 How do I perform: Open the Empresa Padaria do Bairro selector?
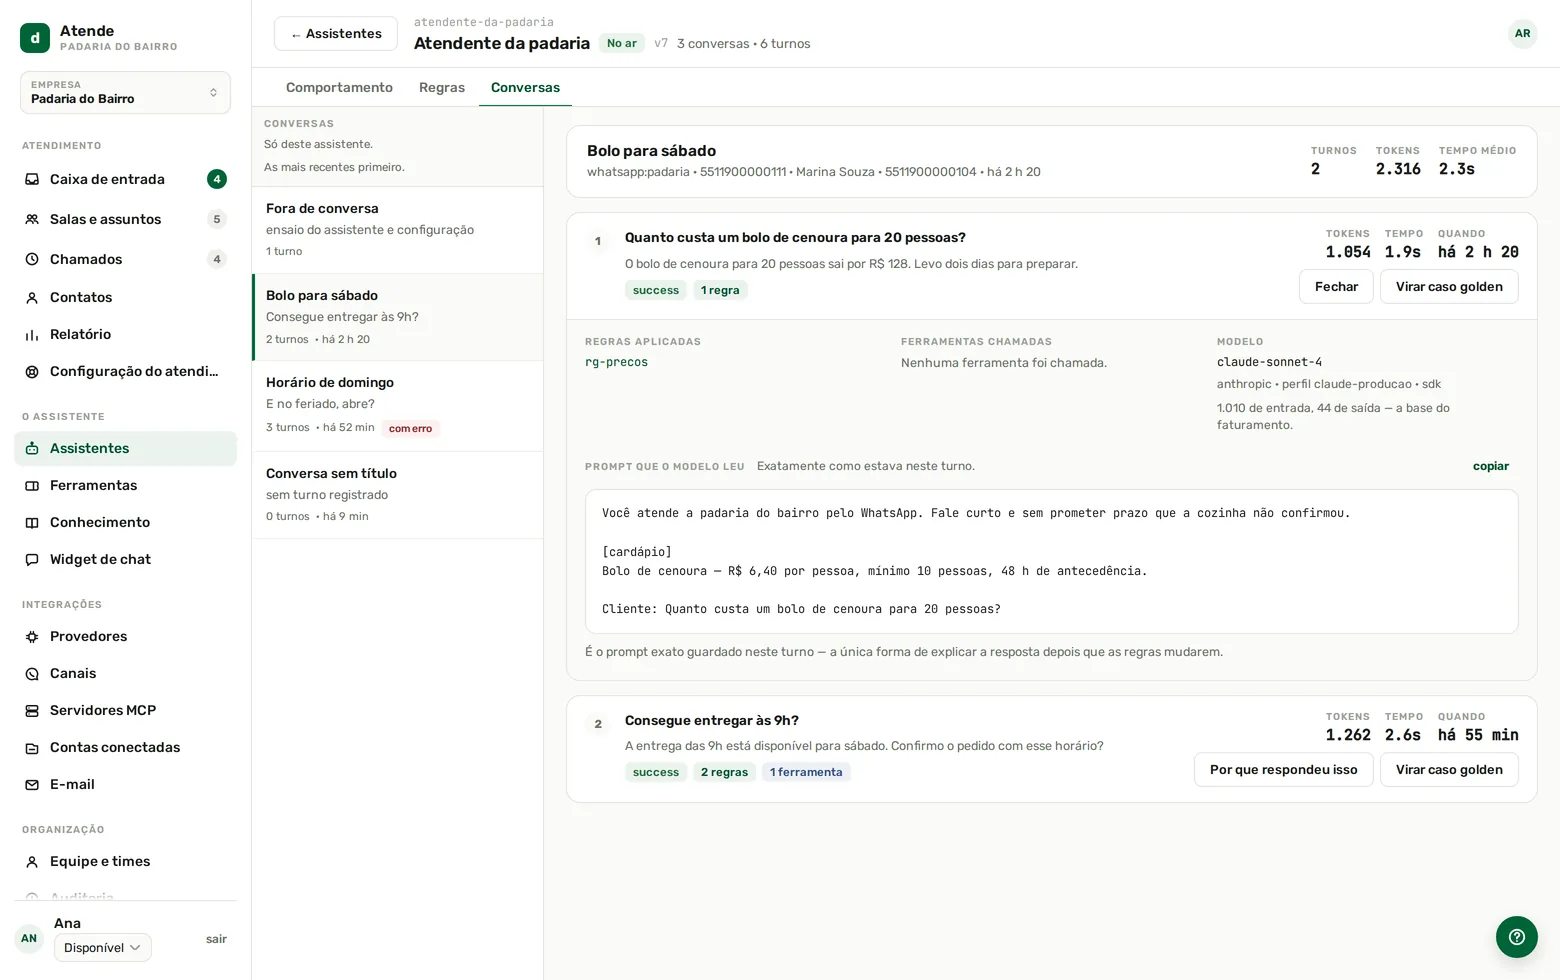[x=125, y=92]
